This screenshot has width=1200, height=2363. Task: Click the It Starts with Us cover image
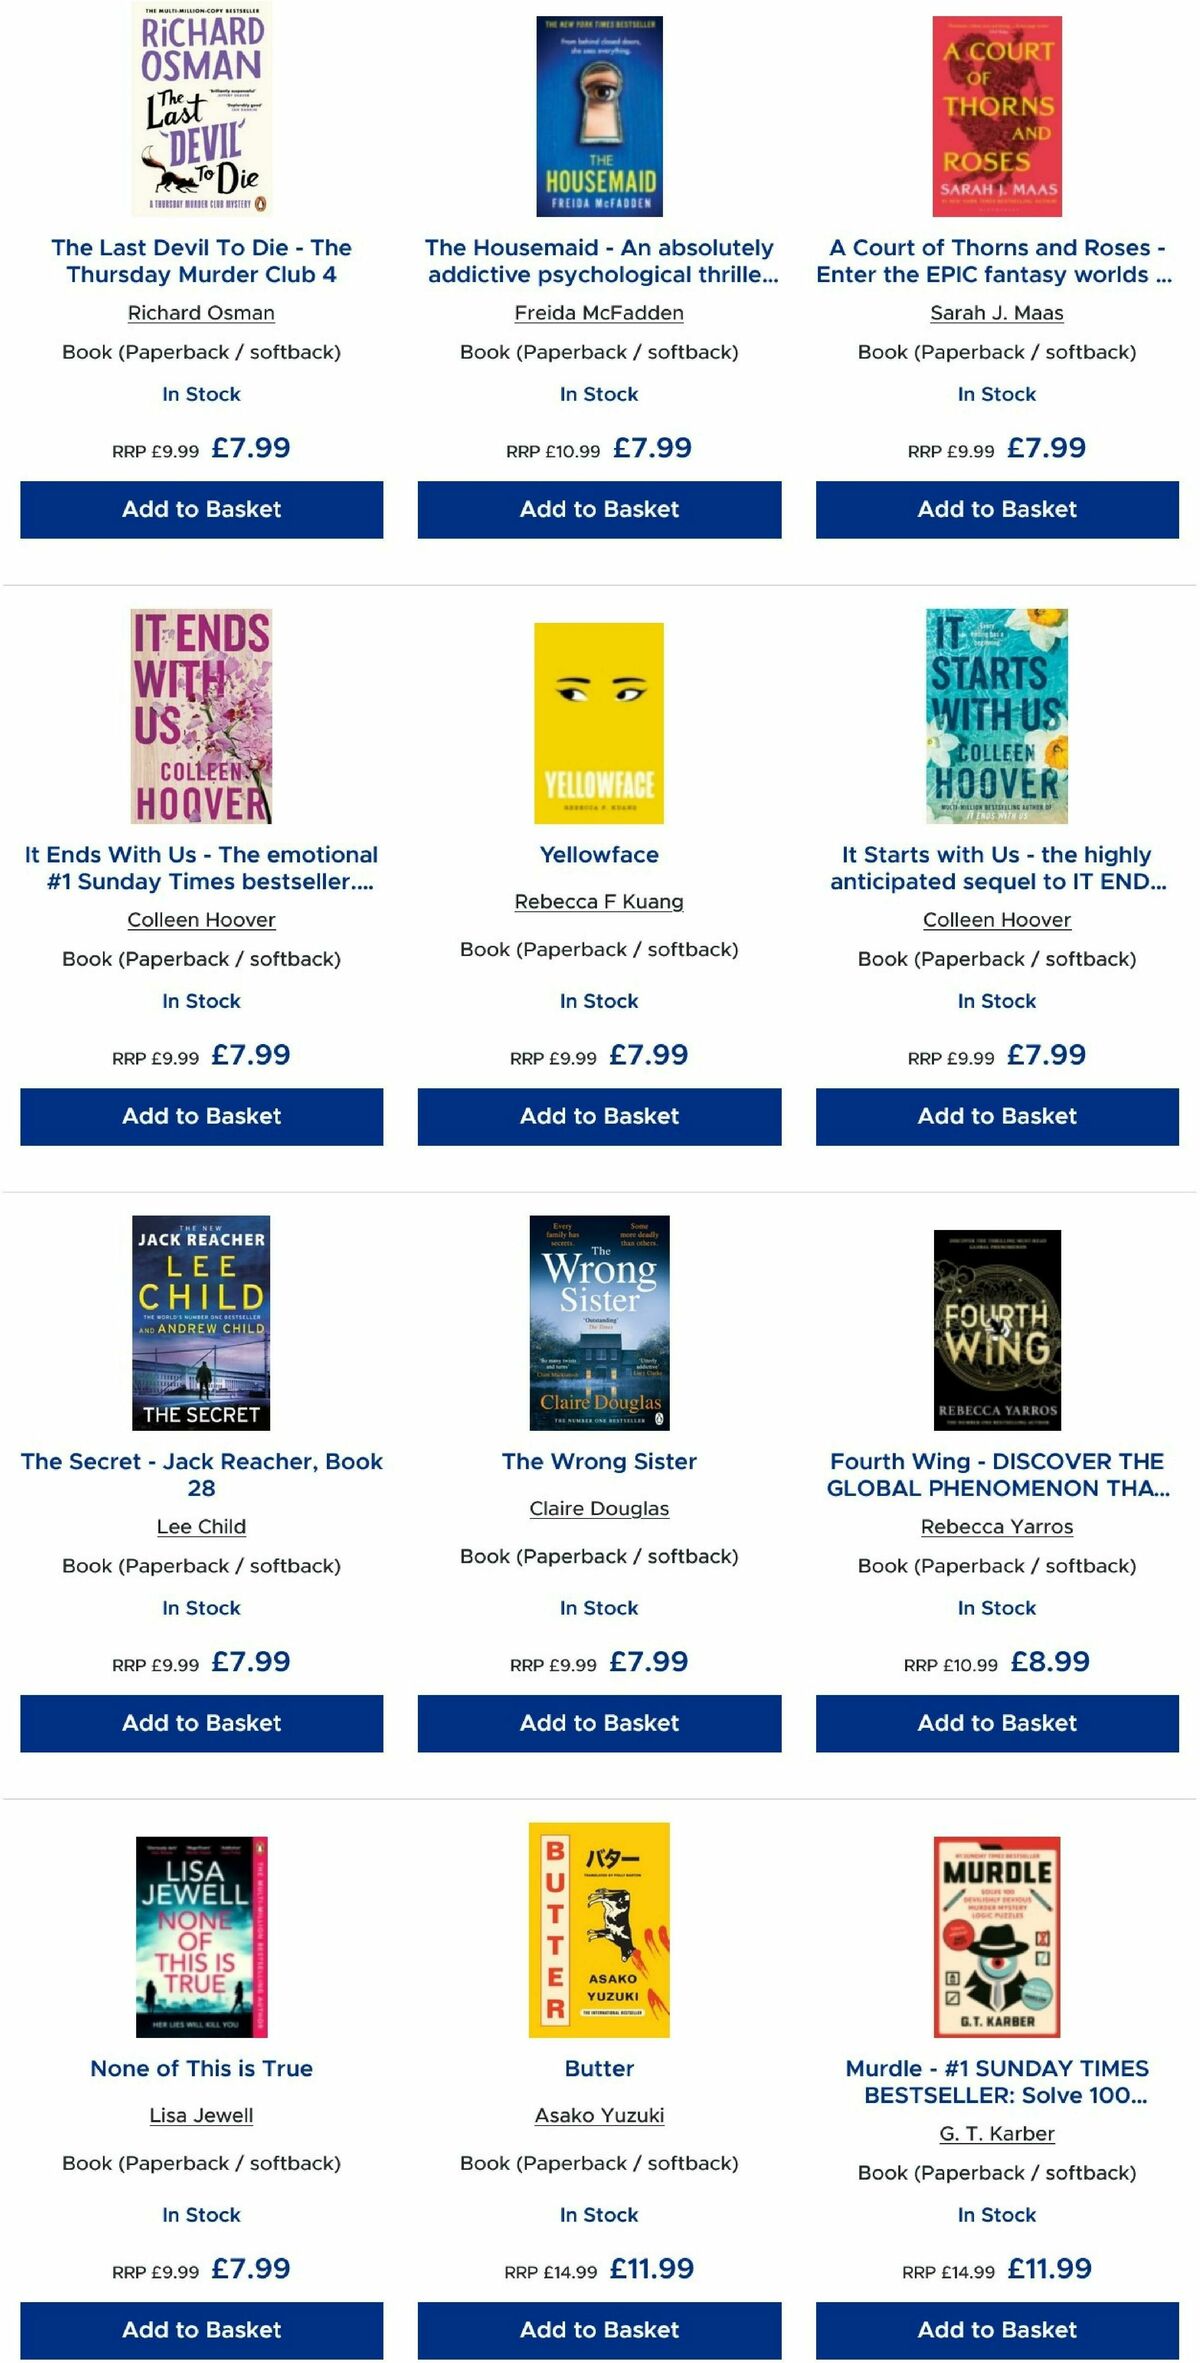click(x=997, y=716)
